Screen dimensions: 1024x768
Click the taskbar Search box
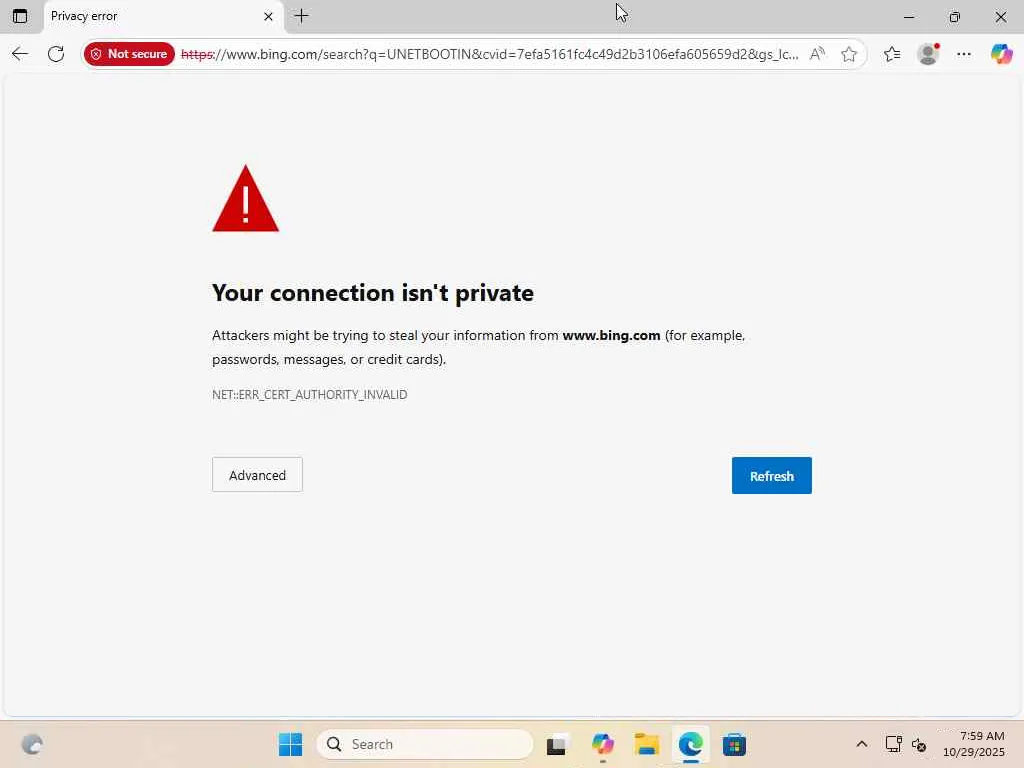pyautogui.click(x=424, y=744)
